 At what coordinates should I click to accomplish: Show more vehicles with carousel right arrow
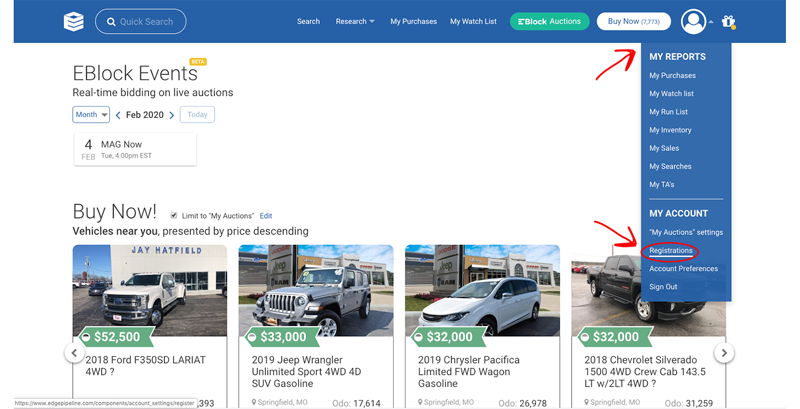(x=723, y=352)
